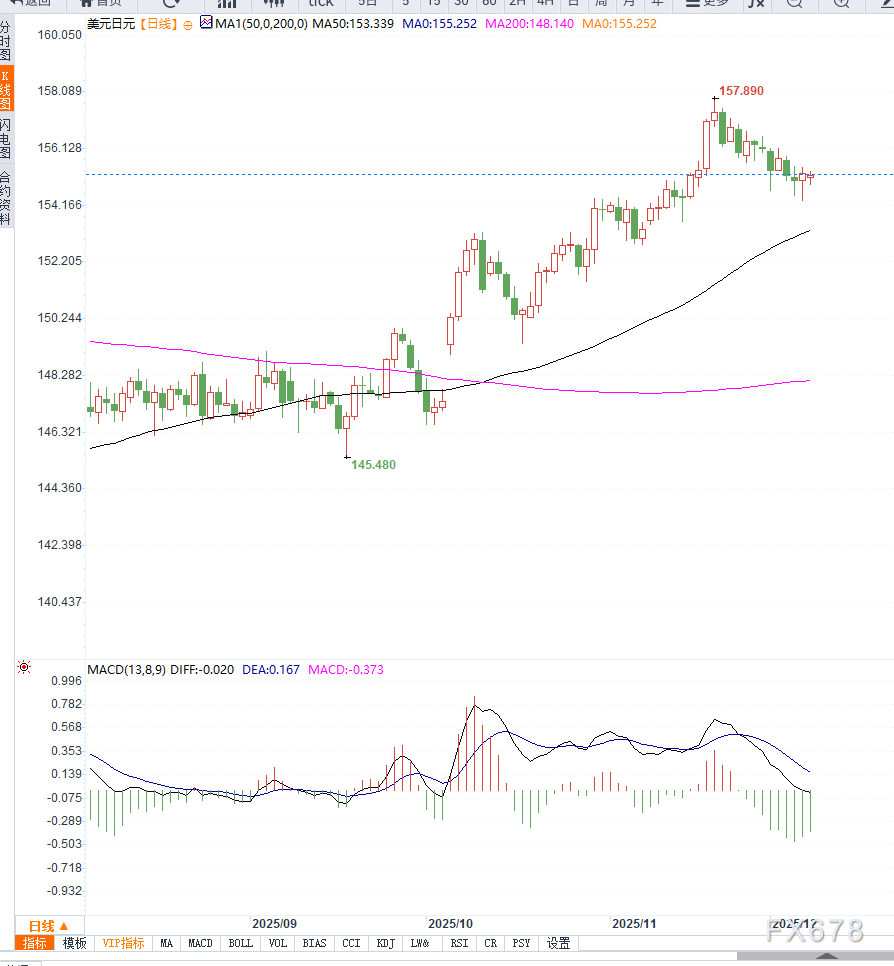Toggle the MACD indicator button

(x=200, y=943)
